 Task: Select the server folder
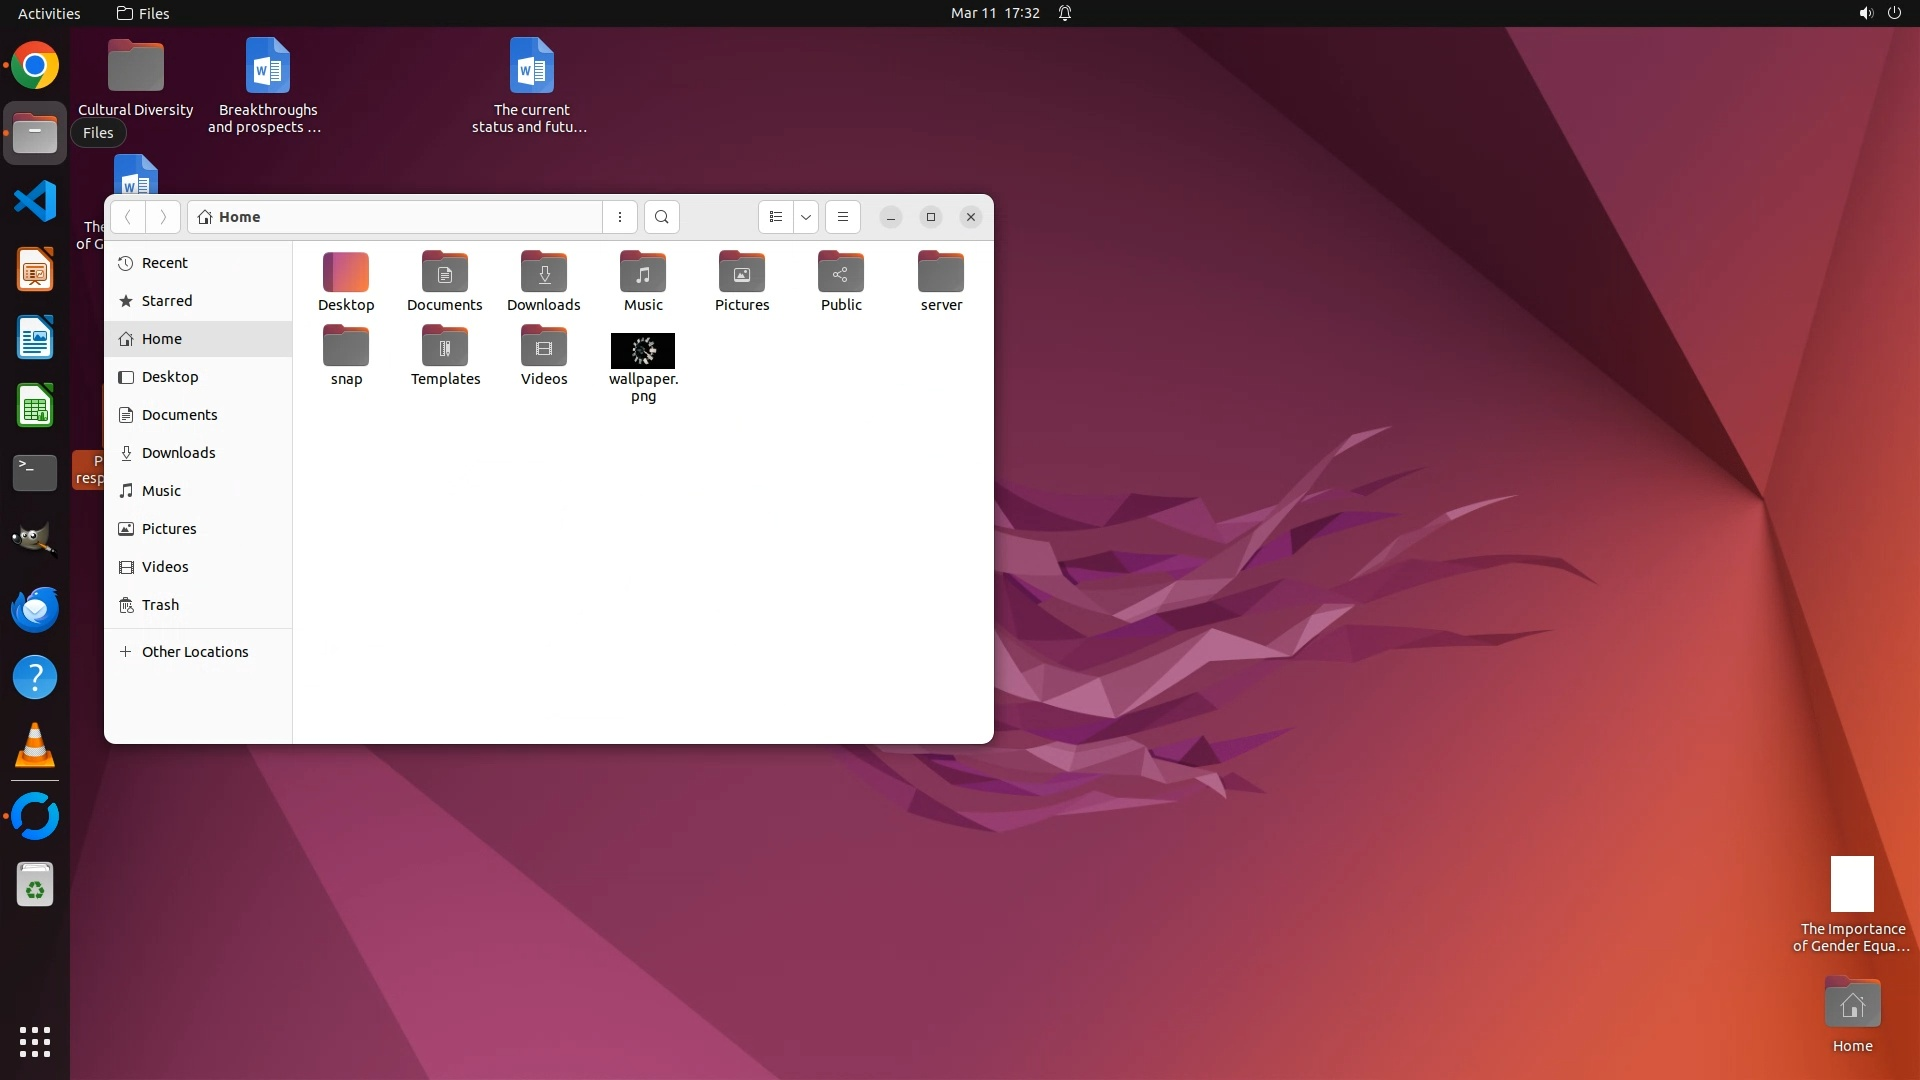click(x=941, y=273)
